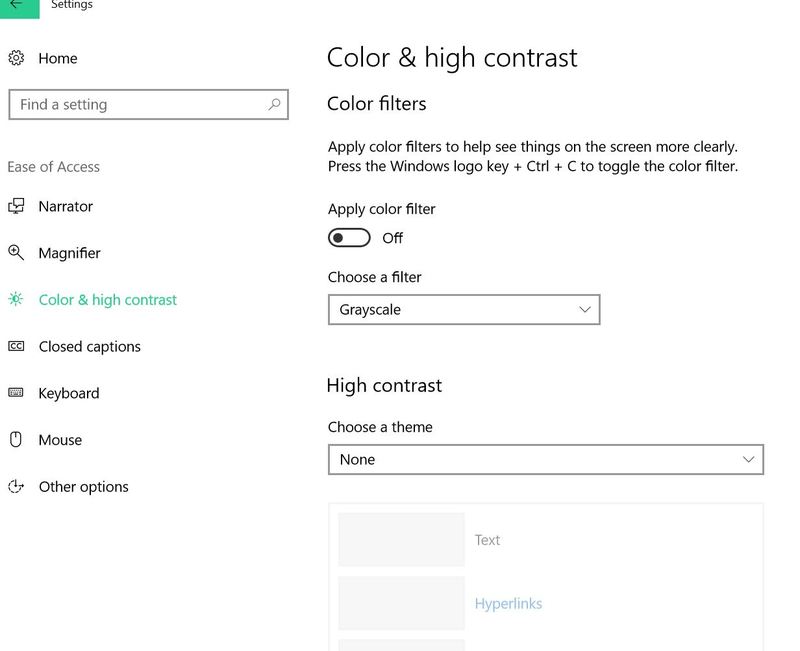Click the Mouse icon in sidebar

pos(16,440)
